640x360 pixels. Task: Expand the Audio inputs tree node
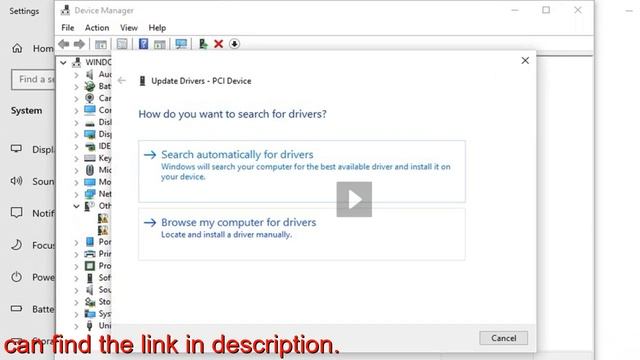point(76,75)
